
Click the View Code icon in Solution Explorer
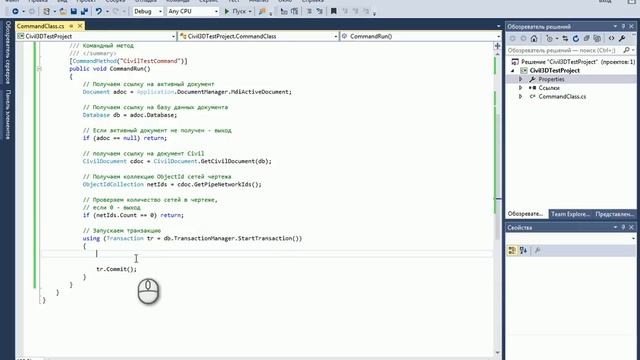click(x=611, y=39)
